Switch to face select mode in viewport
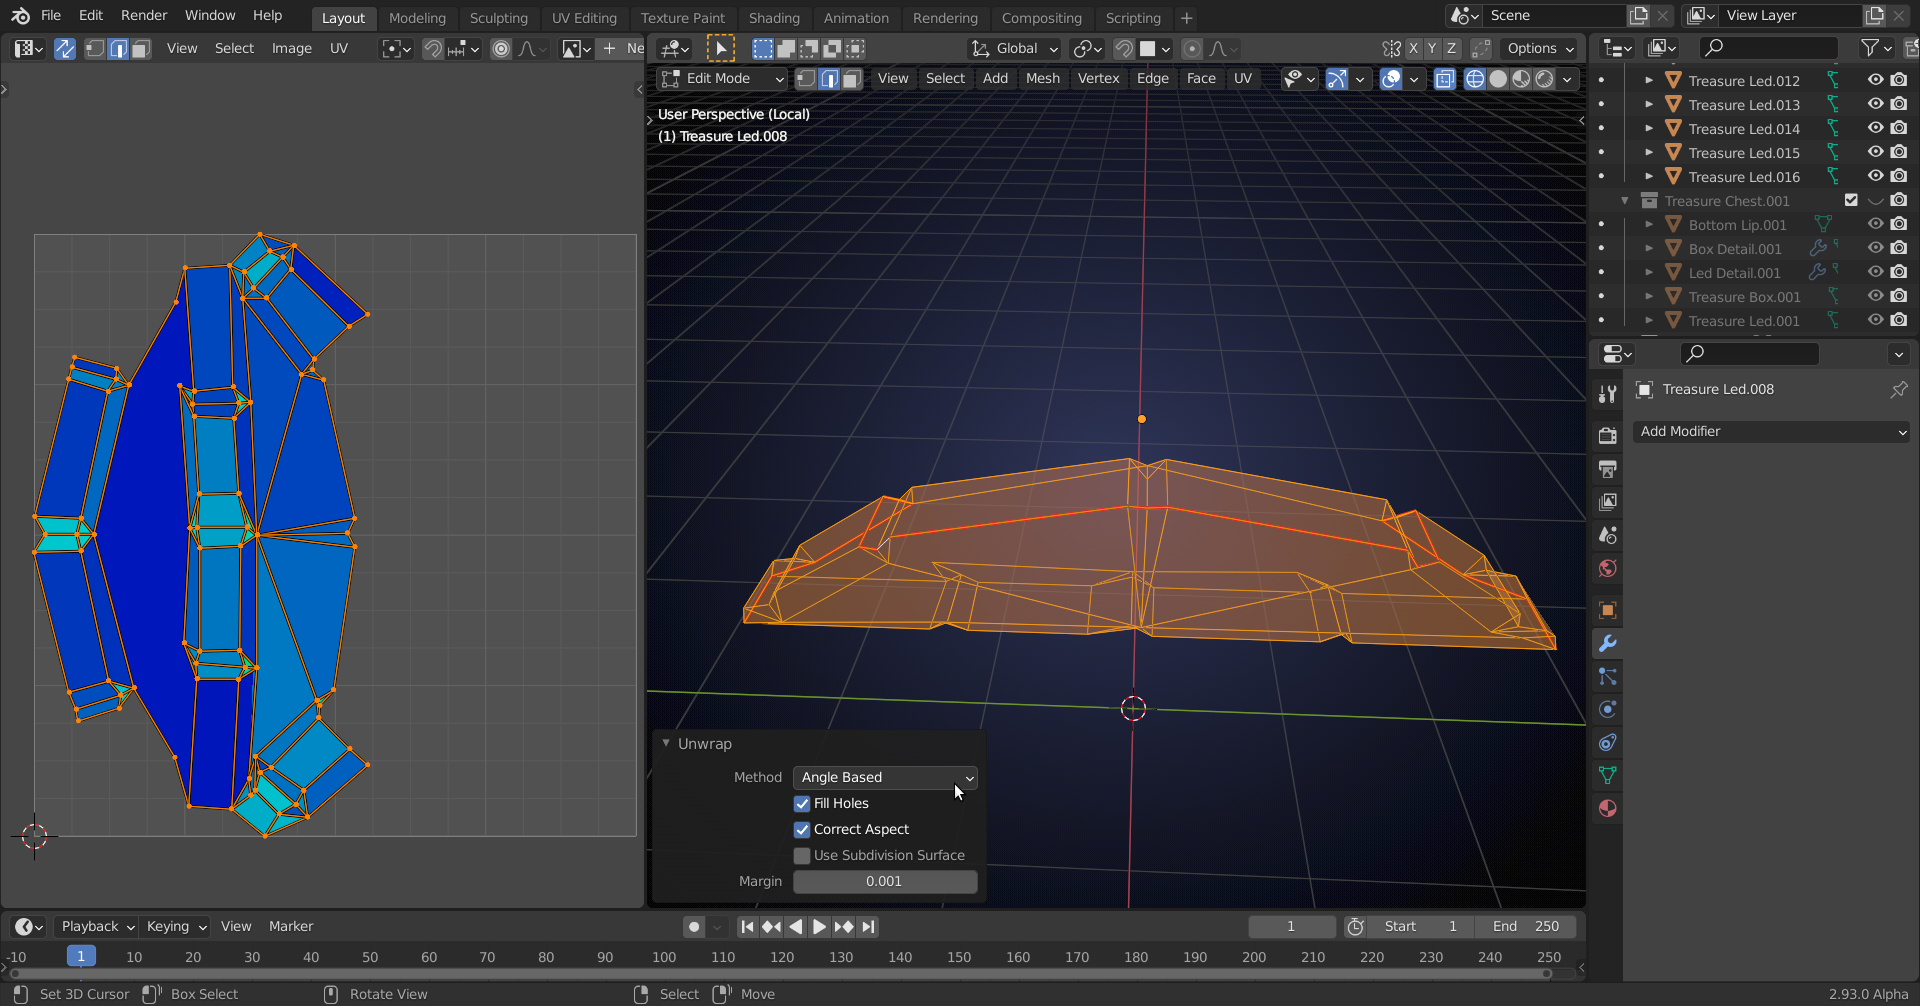The image size is (1920, 1006). [851, 79]
